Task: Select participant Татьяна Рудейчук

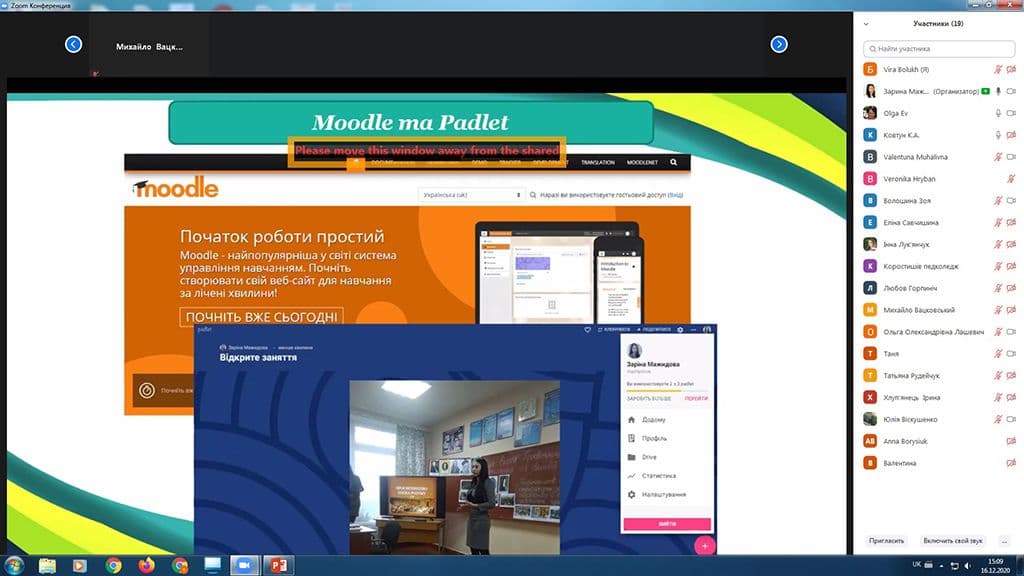Action: [x=938, y=376]
